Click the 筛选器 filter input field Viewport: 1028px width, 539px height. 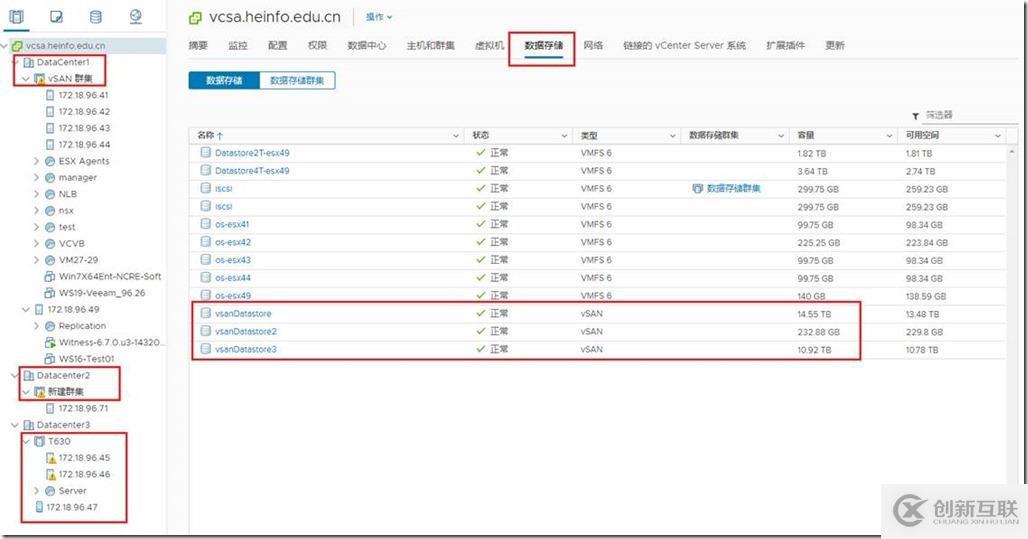[x=971, y=115]
